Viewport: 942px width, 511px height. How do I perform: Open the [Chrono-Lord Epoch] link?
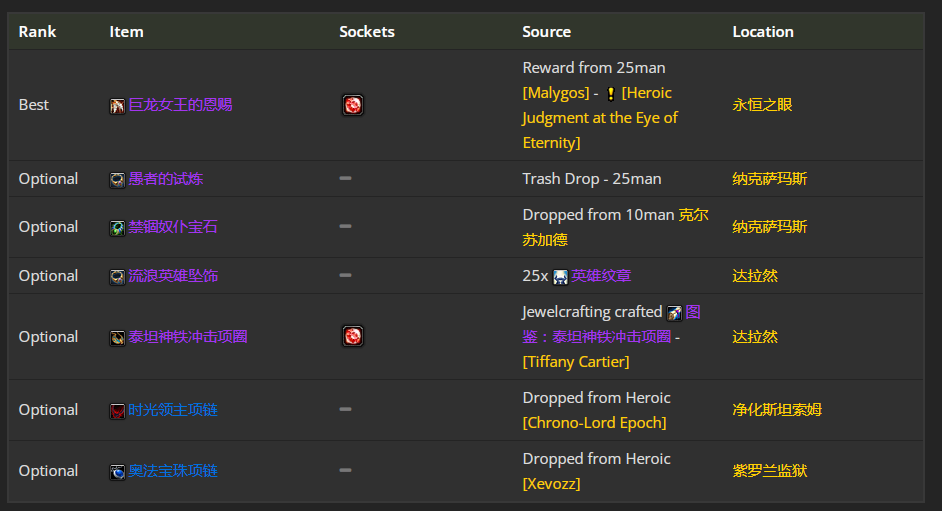(594, 423)
